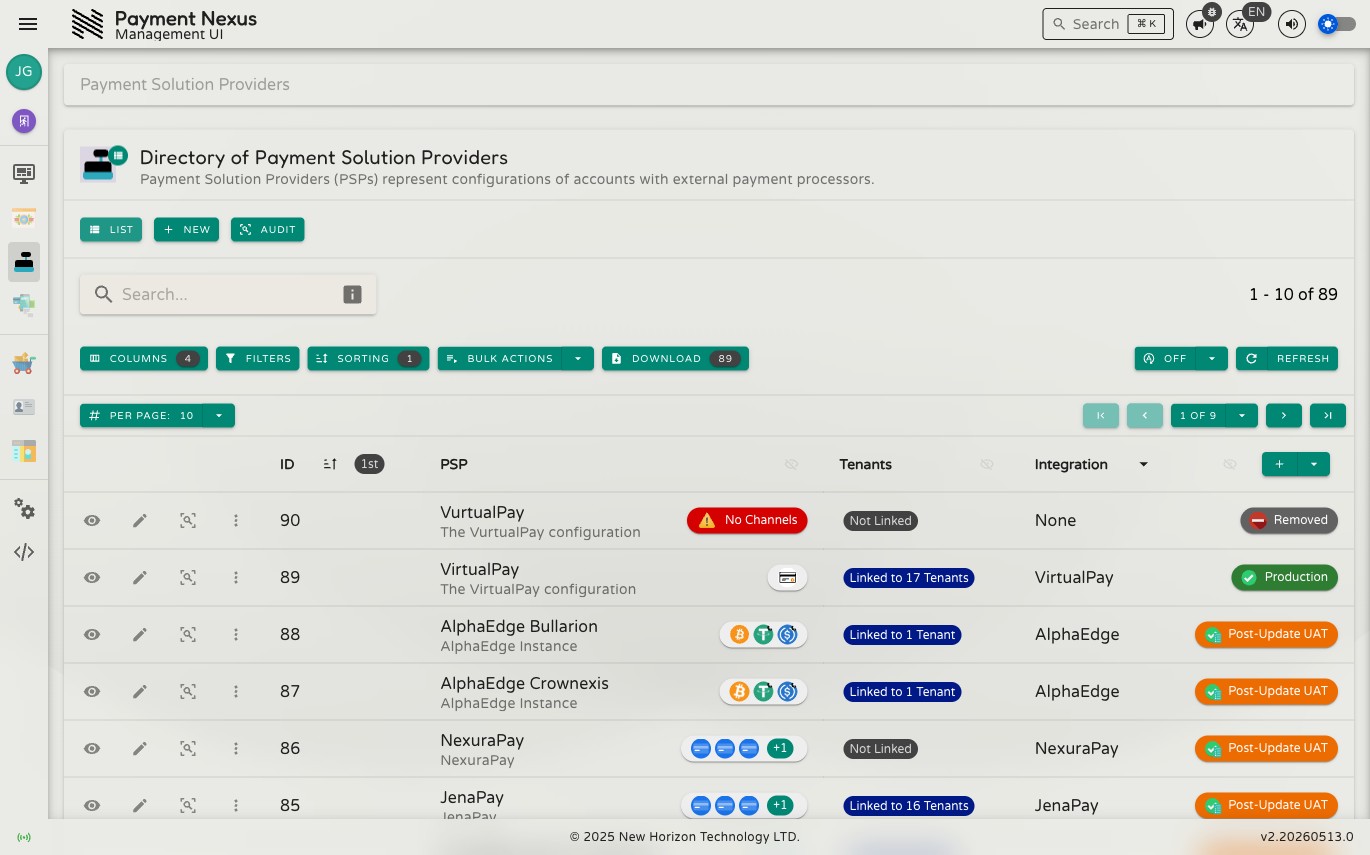
Task: Click DOWNLOAD 89 records button
Action: tap(675, 358)
